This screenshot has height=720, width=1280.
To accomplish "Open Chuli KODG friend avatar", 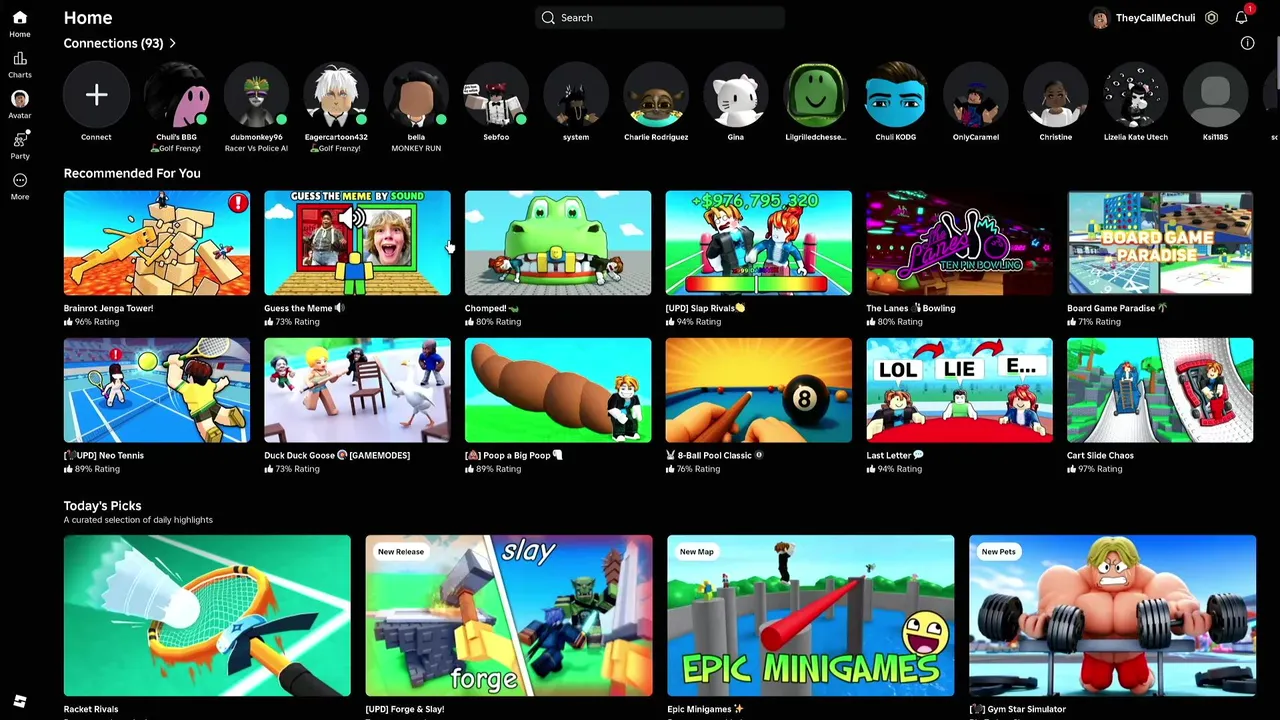I will [896, 95].
